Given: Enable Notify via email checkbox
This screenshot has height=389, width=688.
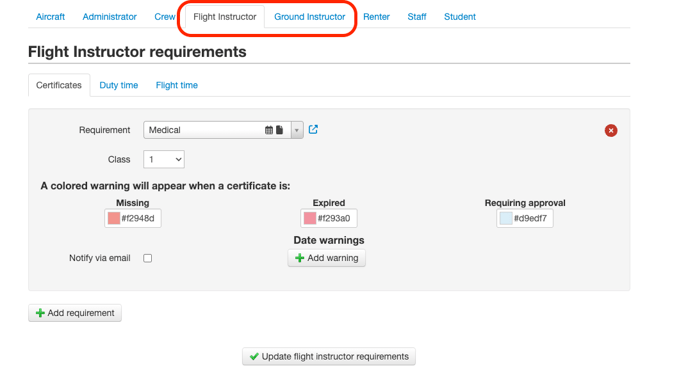Looking at the screenshot, I should point(147,258).
